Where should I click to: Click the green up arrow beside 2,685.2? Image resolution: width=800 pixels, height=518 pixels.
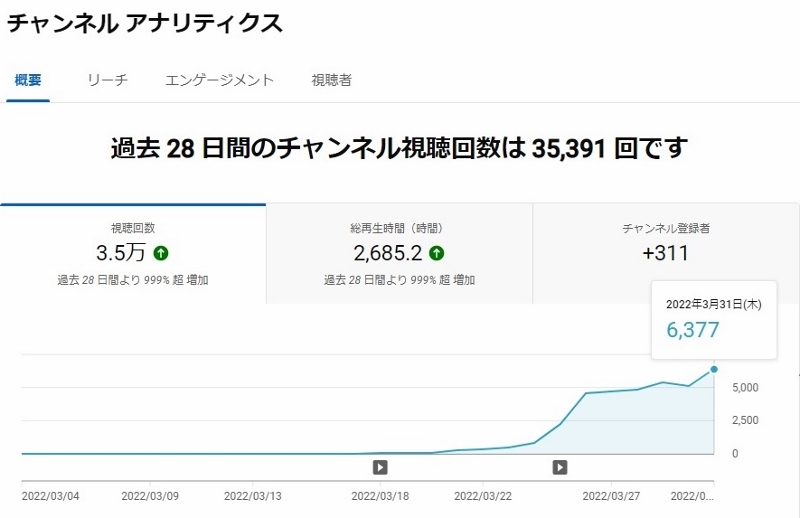pyautogui.click(x=437, y=253)
